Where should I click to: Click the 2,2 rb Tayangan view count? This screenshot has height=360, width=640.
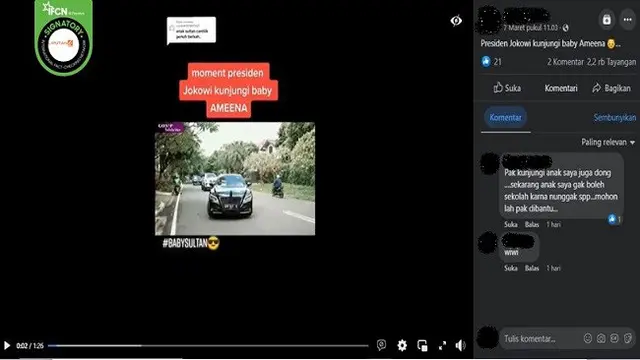coord(611,62)
